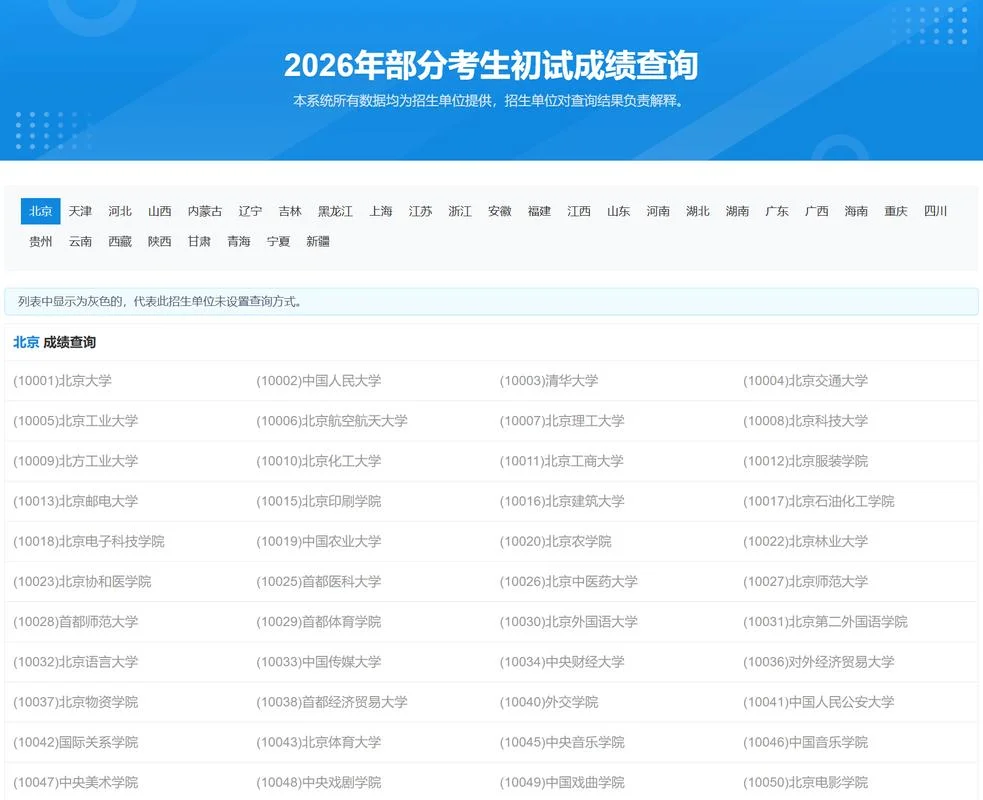Click (10034)中央财经大学
The height and width of the screenshot is (800, 983).
[x=562, y=661]
